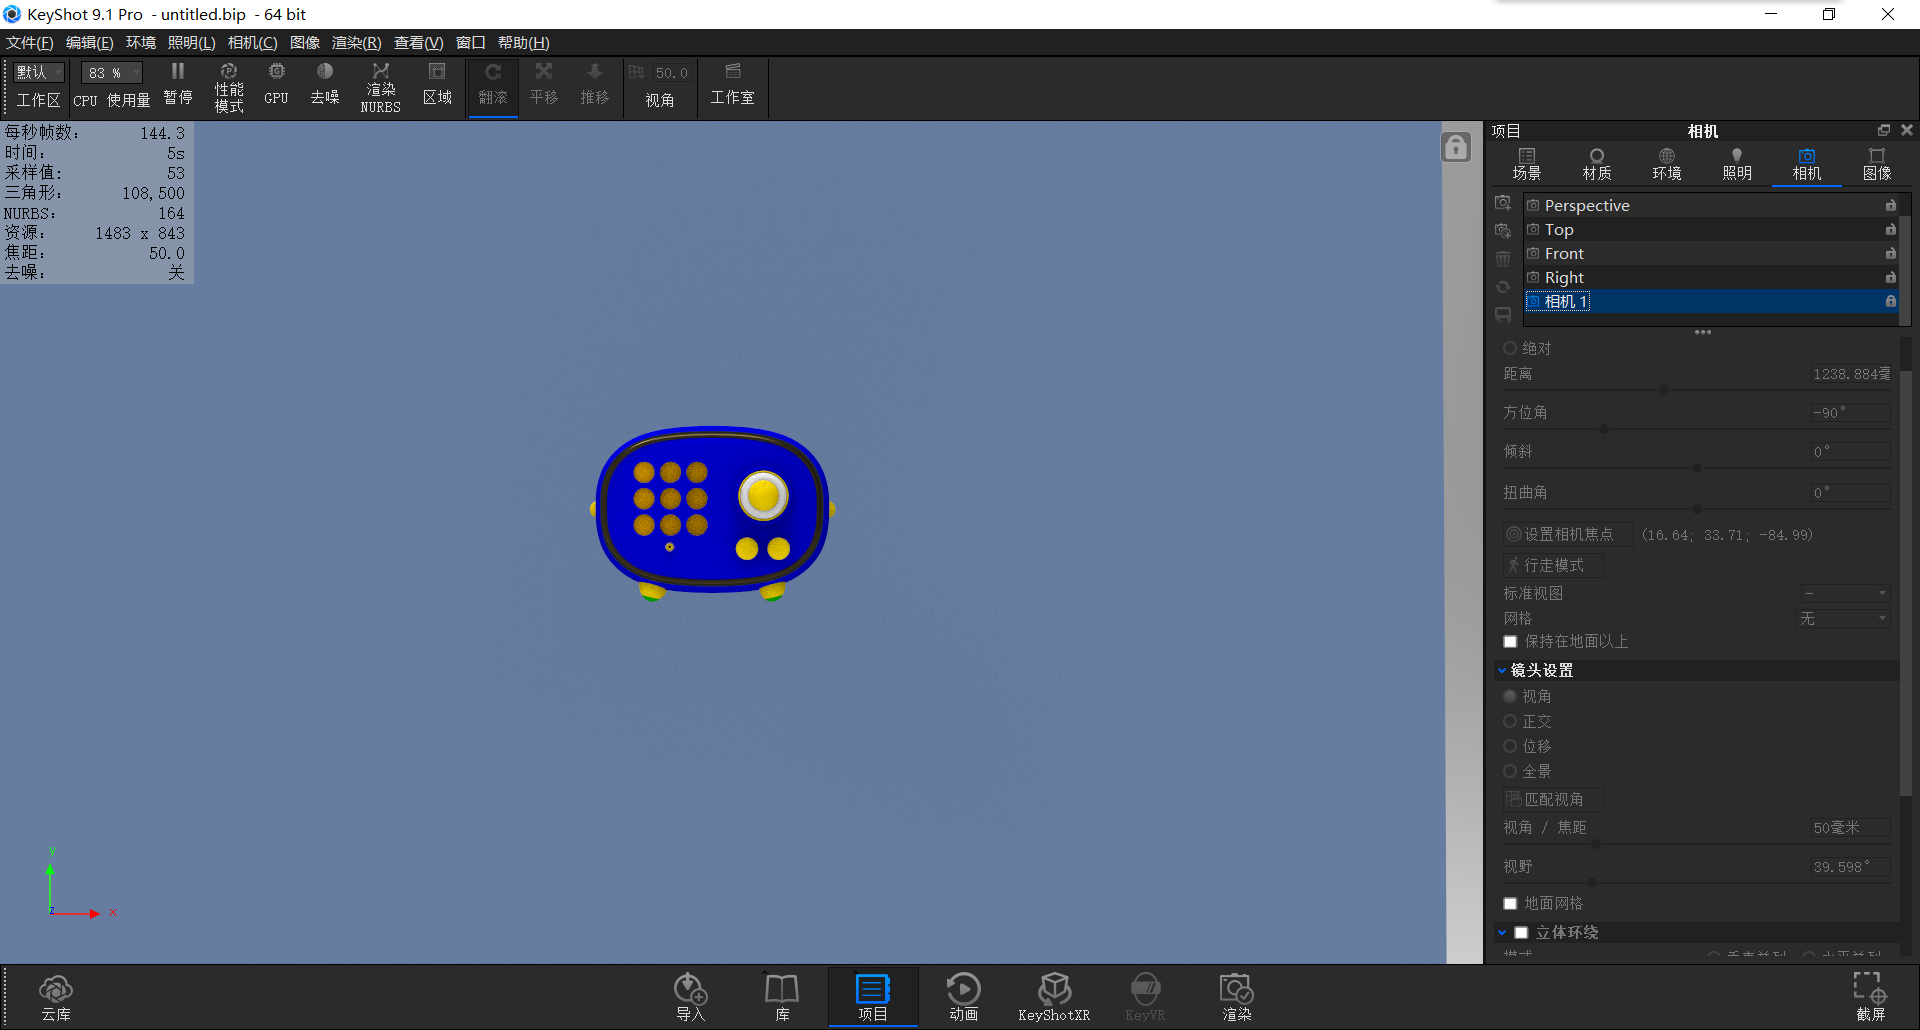The height and width of the screenshot is (1030, 1920).
Task: Enable the 保持在地面以上 checkbox
Action: click(1510, 641)
